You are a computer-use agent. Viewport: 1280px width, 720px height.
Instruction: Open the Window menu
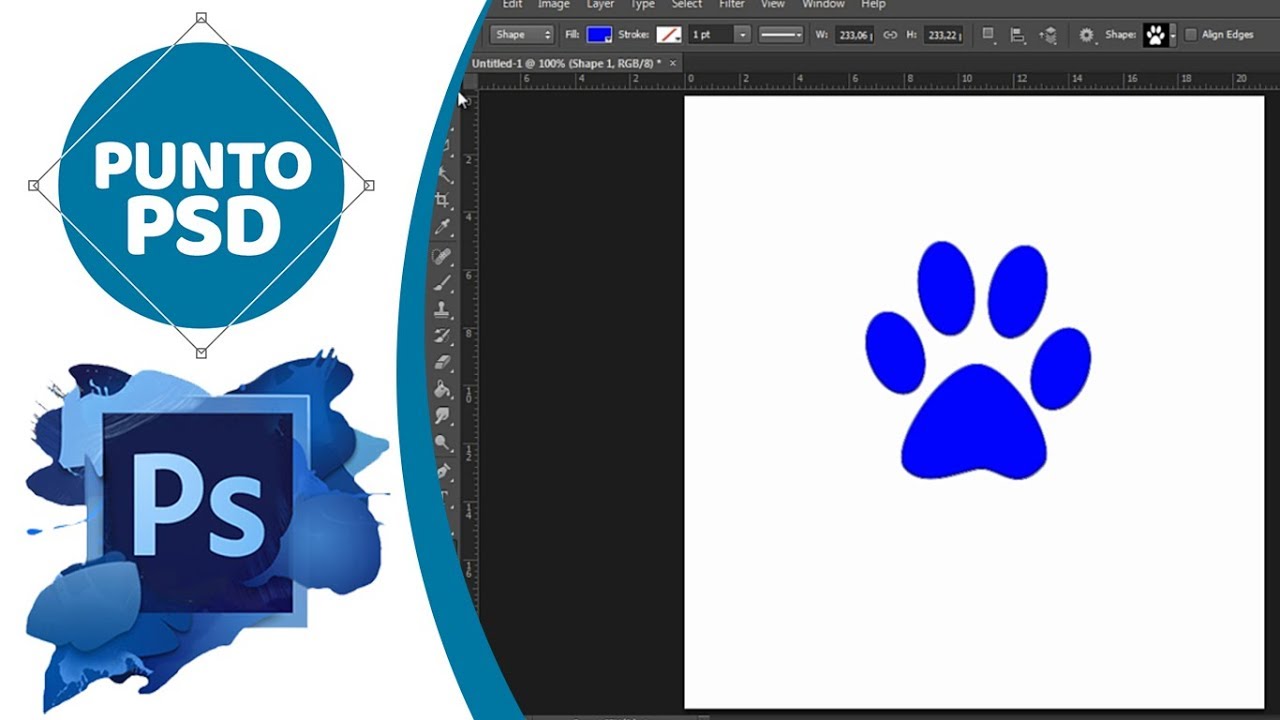(x=823, y=5)
